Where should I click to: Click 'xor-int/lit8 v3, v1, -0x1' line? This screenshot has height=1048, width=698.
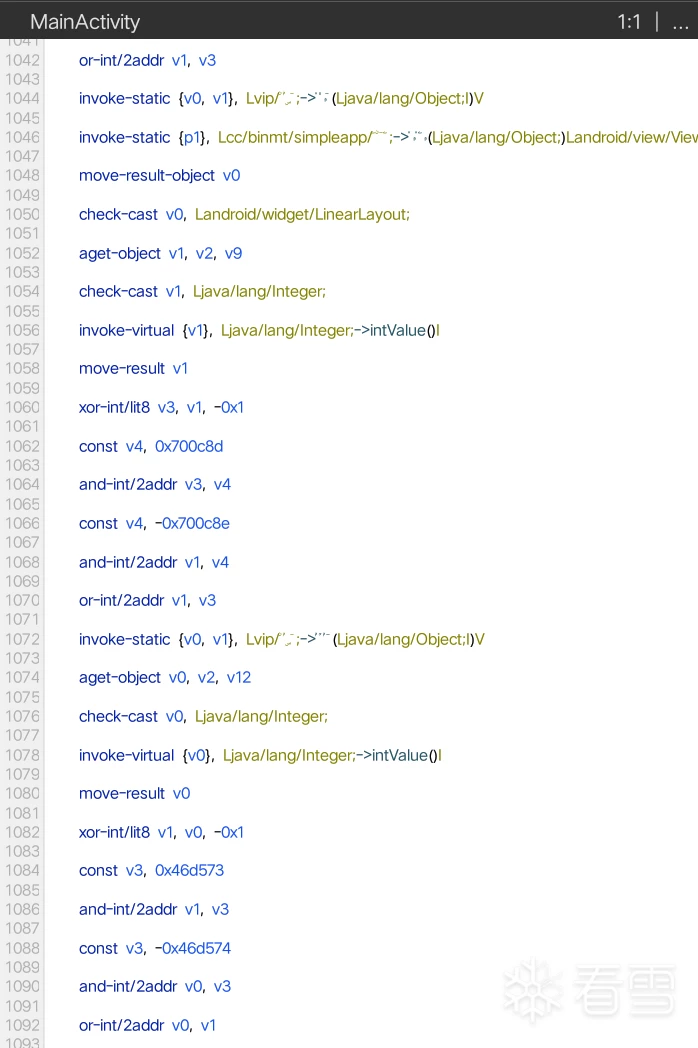coord(161,407)
